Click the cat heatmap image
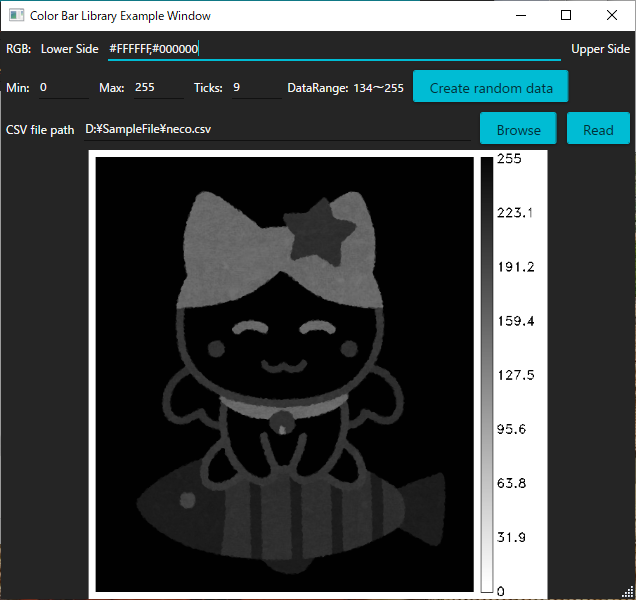Viewport: 636px width, 600px height. (284, 374)
